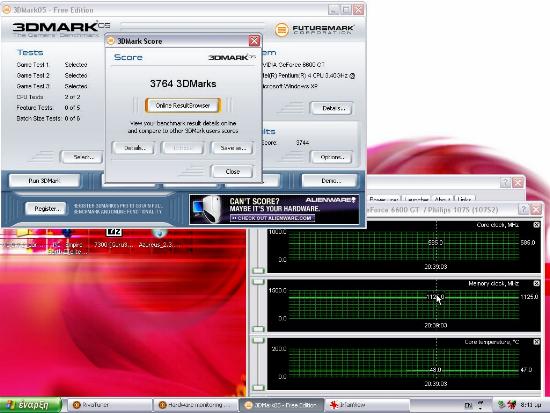Switch to the Power user tab in RivaTuner
The image size is (550, 413).
pos(383,199)
